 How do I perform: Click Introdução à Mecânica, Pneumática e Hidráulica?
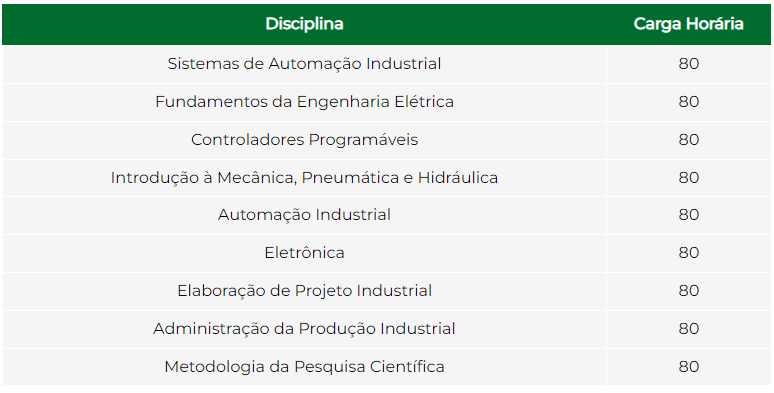pos(304,178)
